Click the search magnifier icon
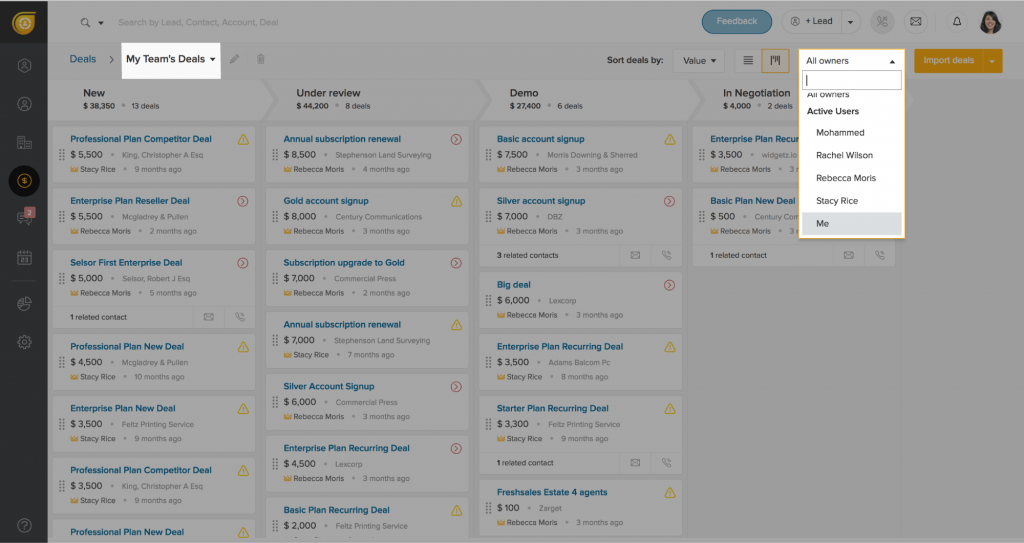 (85, 22)
